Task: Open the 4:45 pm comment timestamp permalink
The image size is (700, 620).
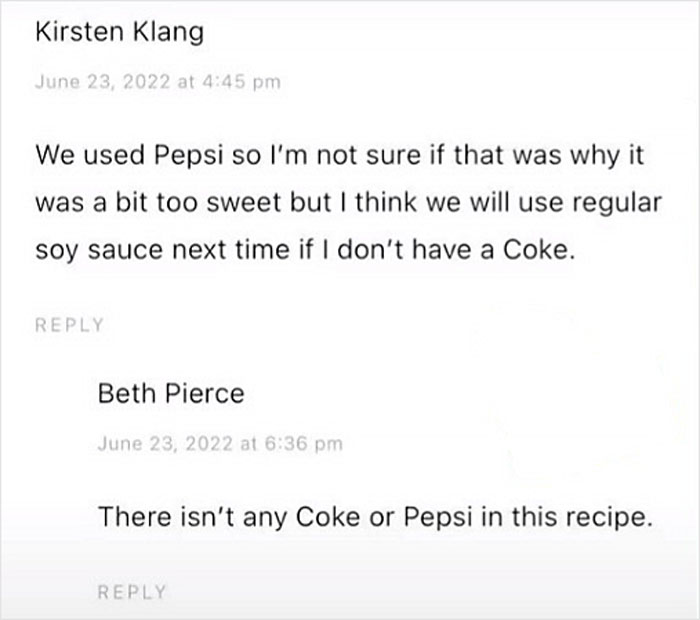Action: (157, 82)
